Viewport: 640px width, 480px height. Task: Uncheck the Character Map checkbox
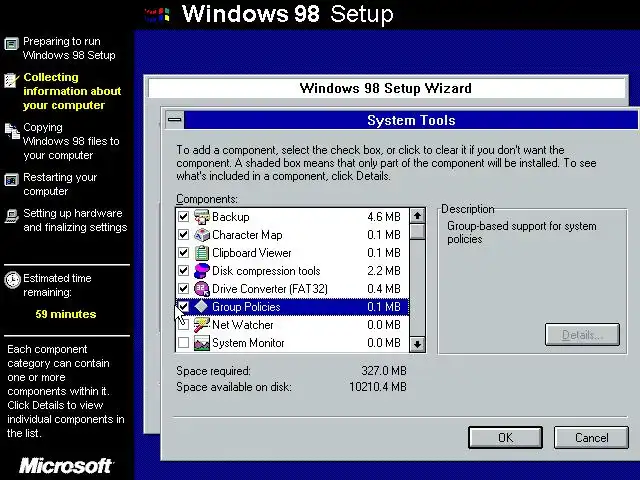tap(183, 234)
